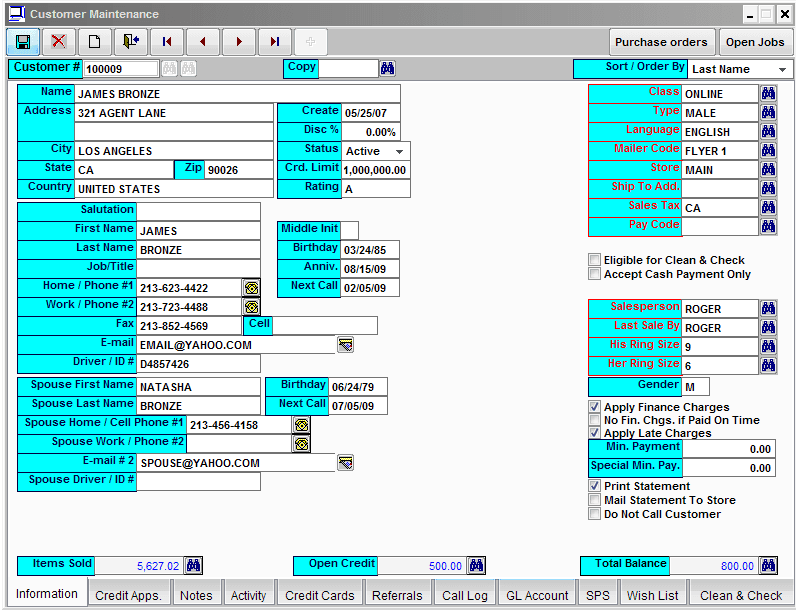Click the Open Jobs button

pos(755,42)
